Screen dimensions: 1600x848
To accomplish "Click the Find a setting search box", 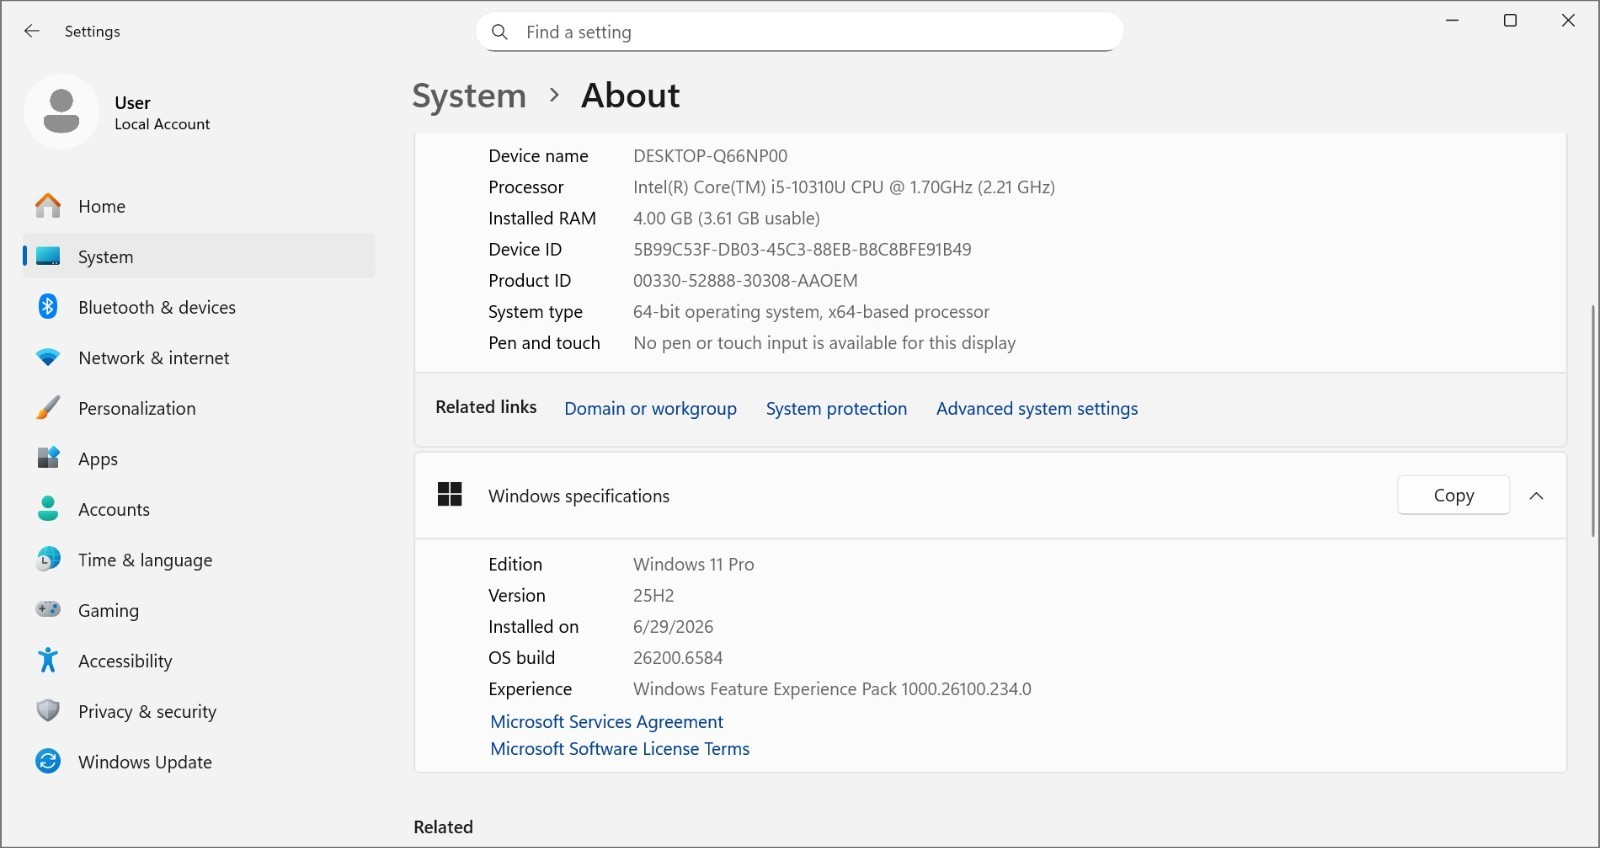I will 800,32.
